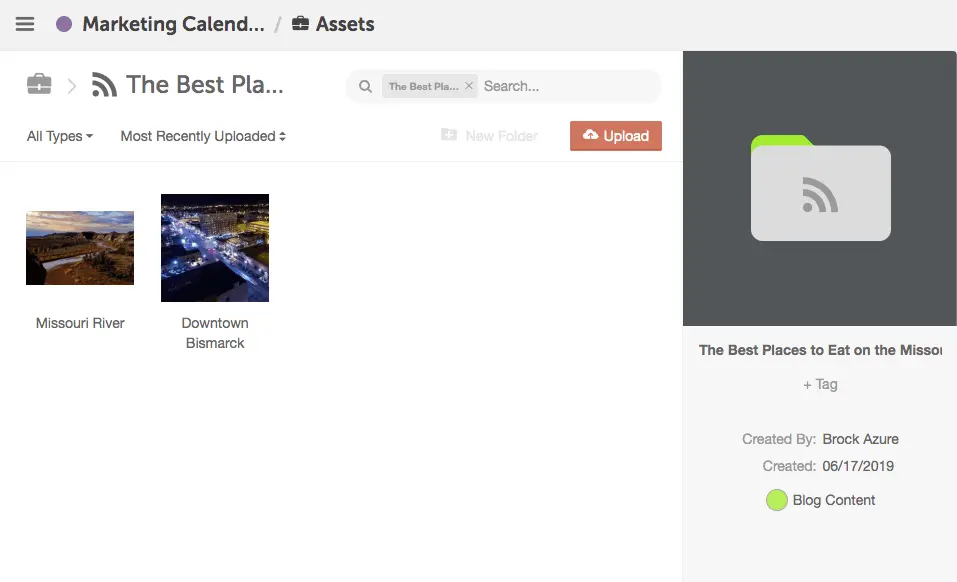Select the Missouri River image thumbnail
Image resolution: width=957 pixels, height=582 pixels.
point(80,248)
